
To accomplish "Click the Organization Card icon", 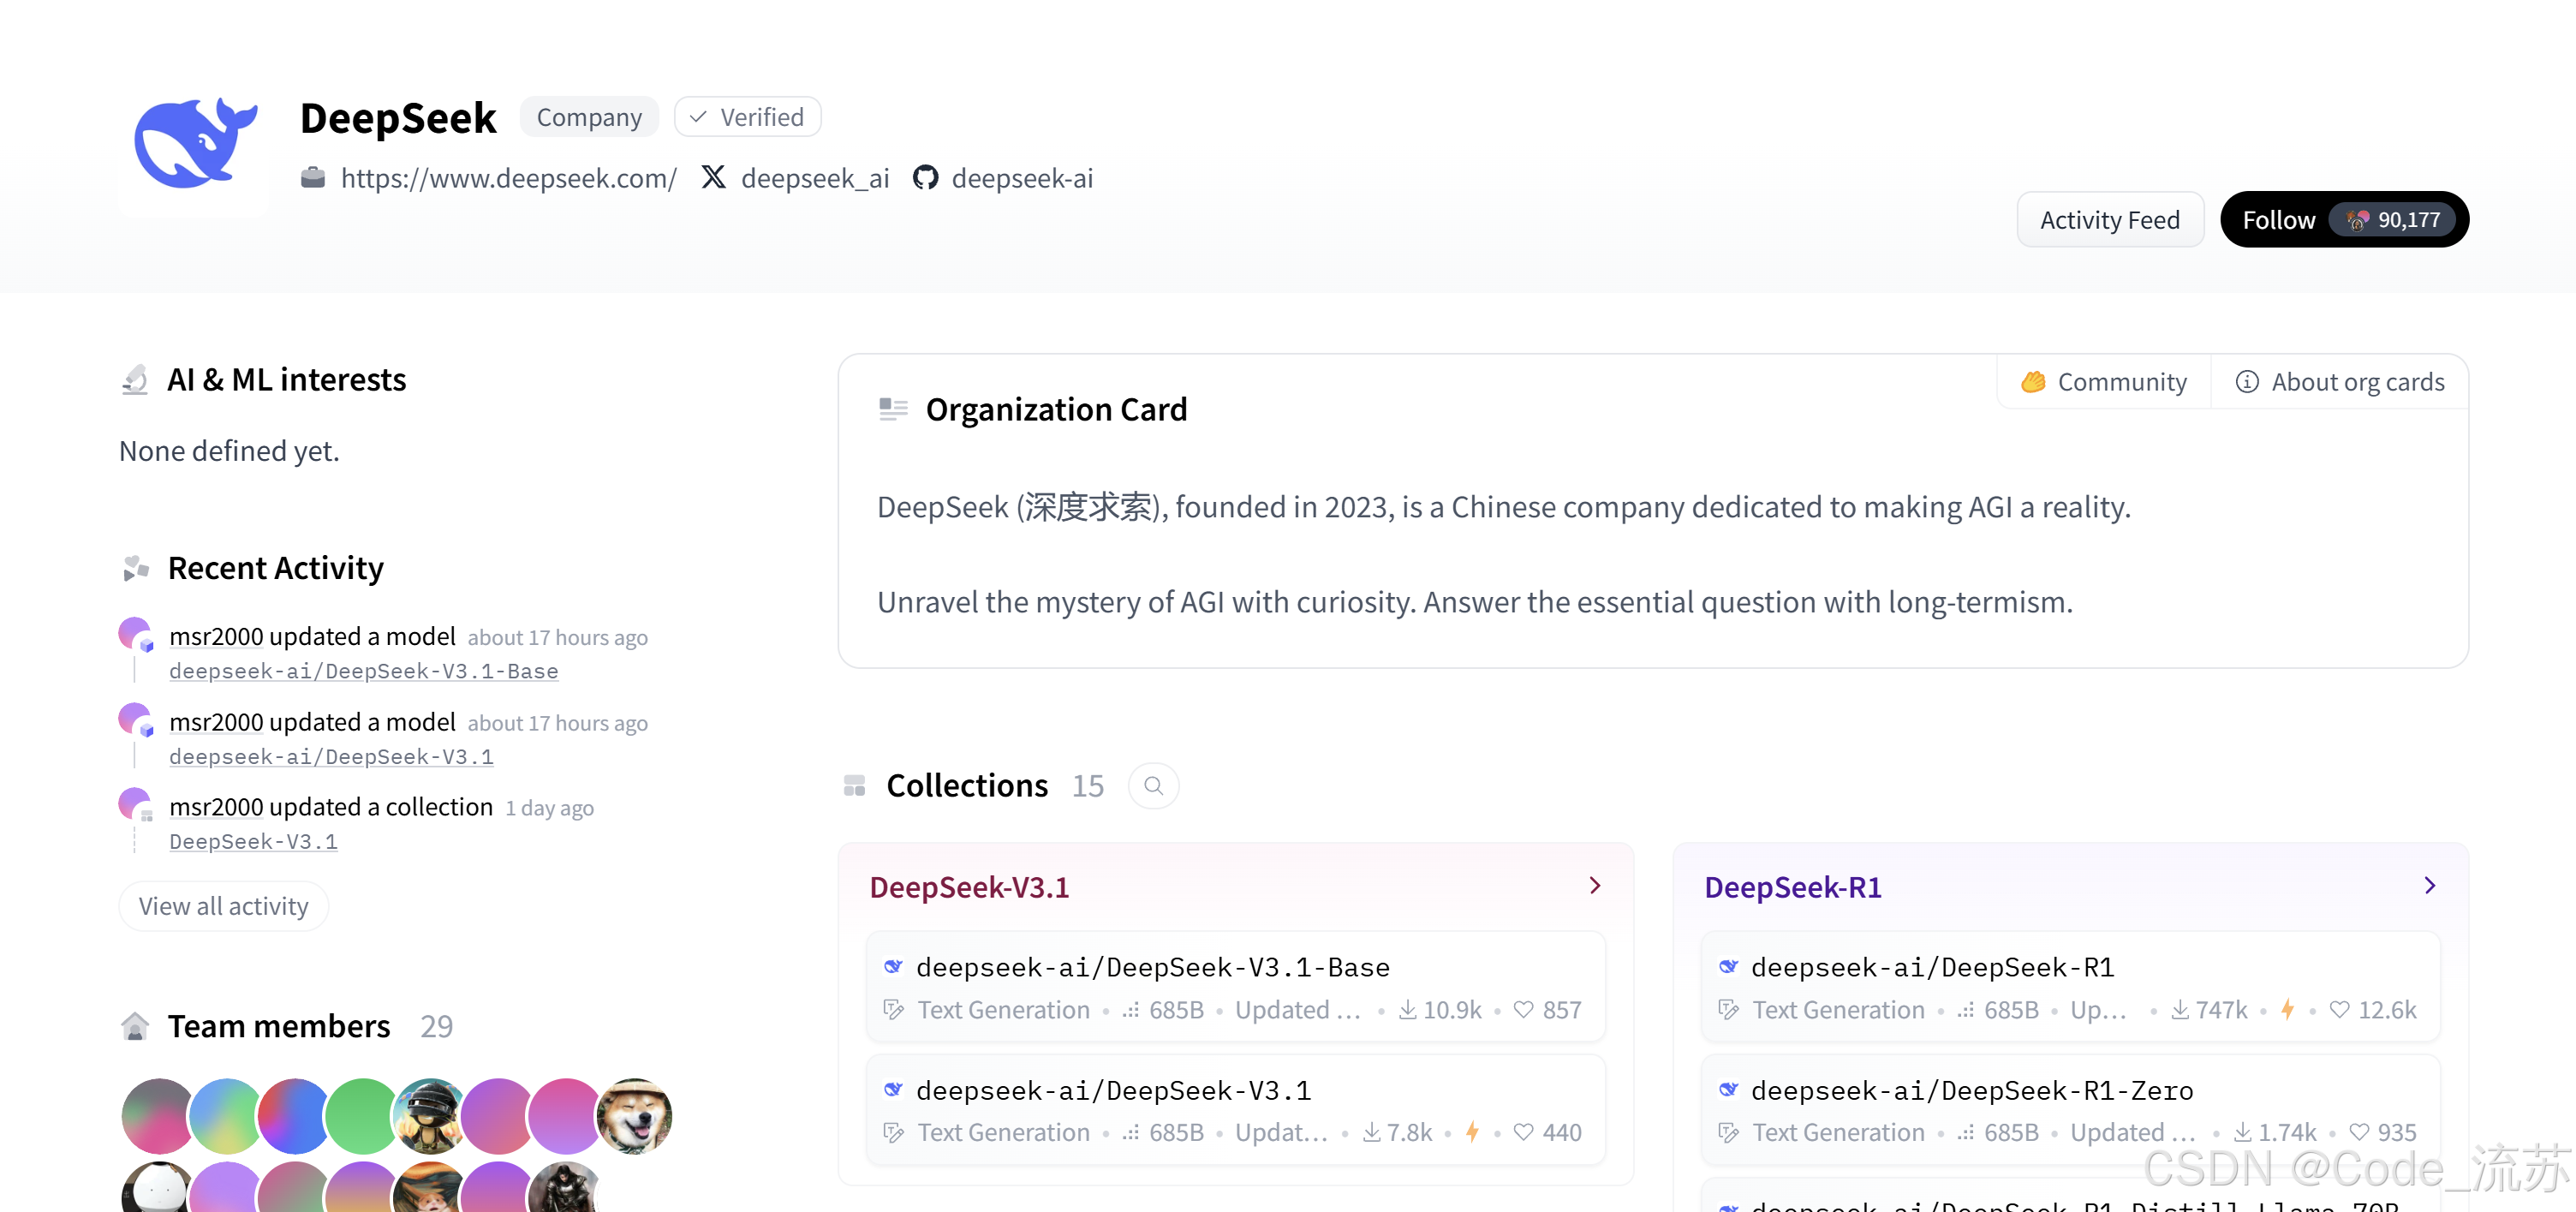I will (893, 409).
